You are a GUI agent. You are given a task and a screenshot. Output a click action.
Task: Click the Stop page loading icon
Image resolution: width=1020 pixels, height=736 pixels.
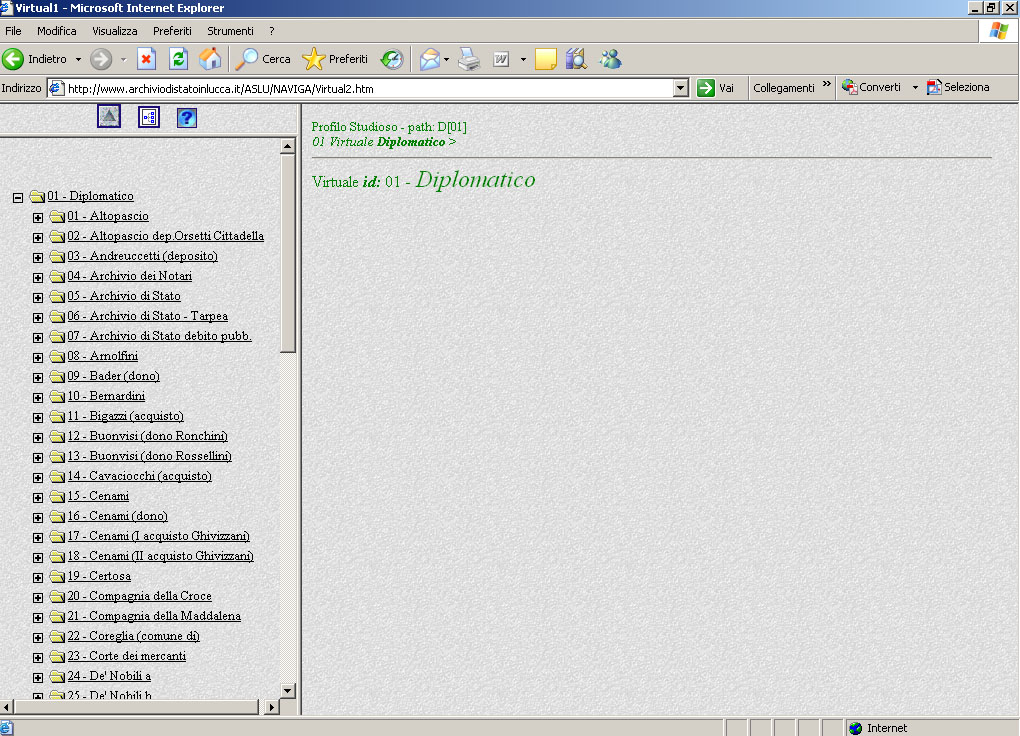coord(146,59)
